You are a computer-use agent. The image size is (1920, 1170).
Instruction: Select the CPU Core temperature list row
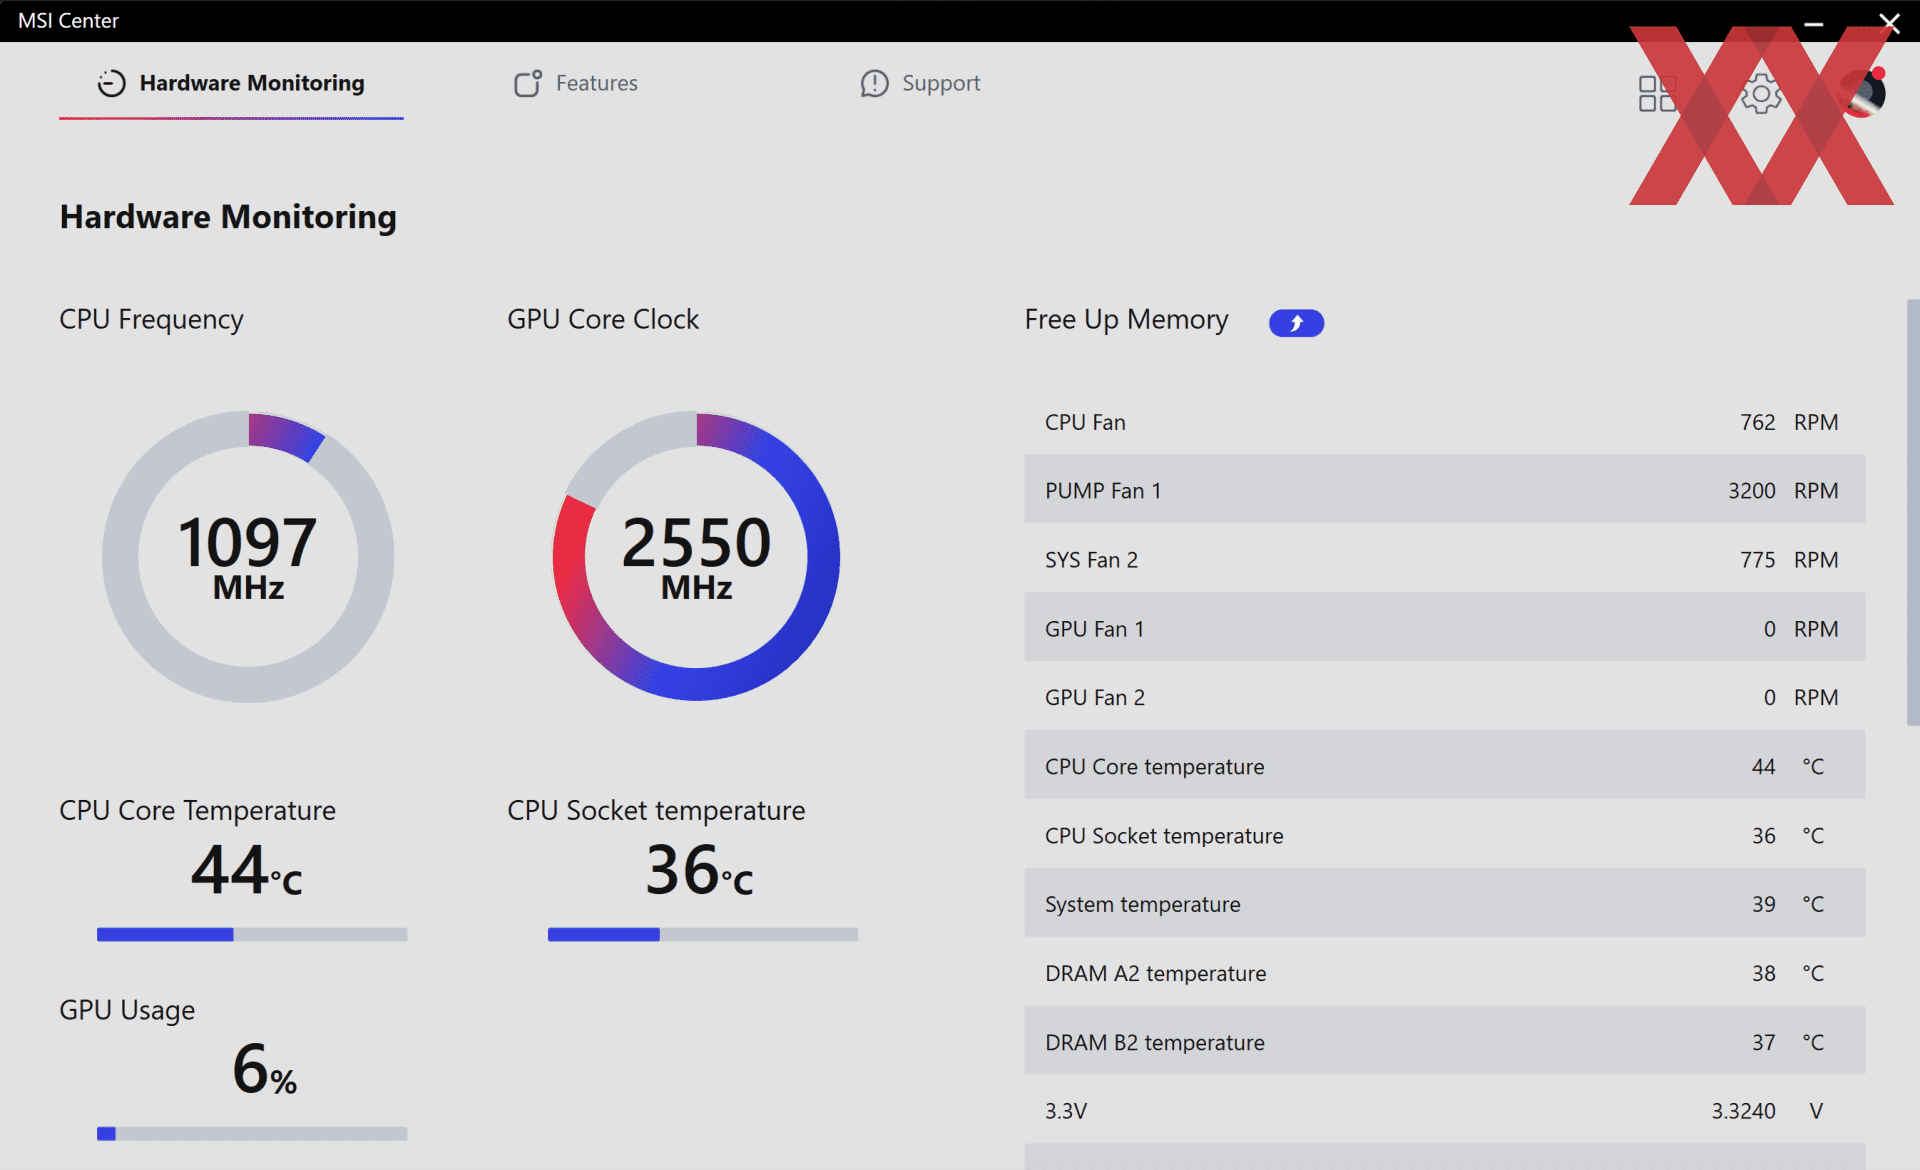coord(1444,766)
